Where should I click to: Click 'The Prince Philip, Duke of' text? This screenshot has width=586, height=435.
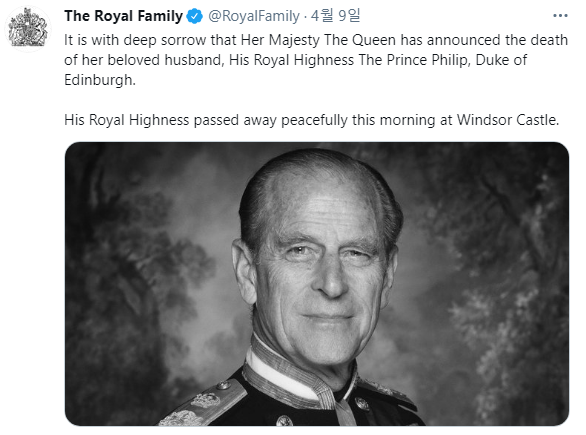(x=443, y=60)
